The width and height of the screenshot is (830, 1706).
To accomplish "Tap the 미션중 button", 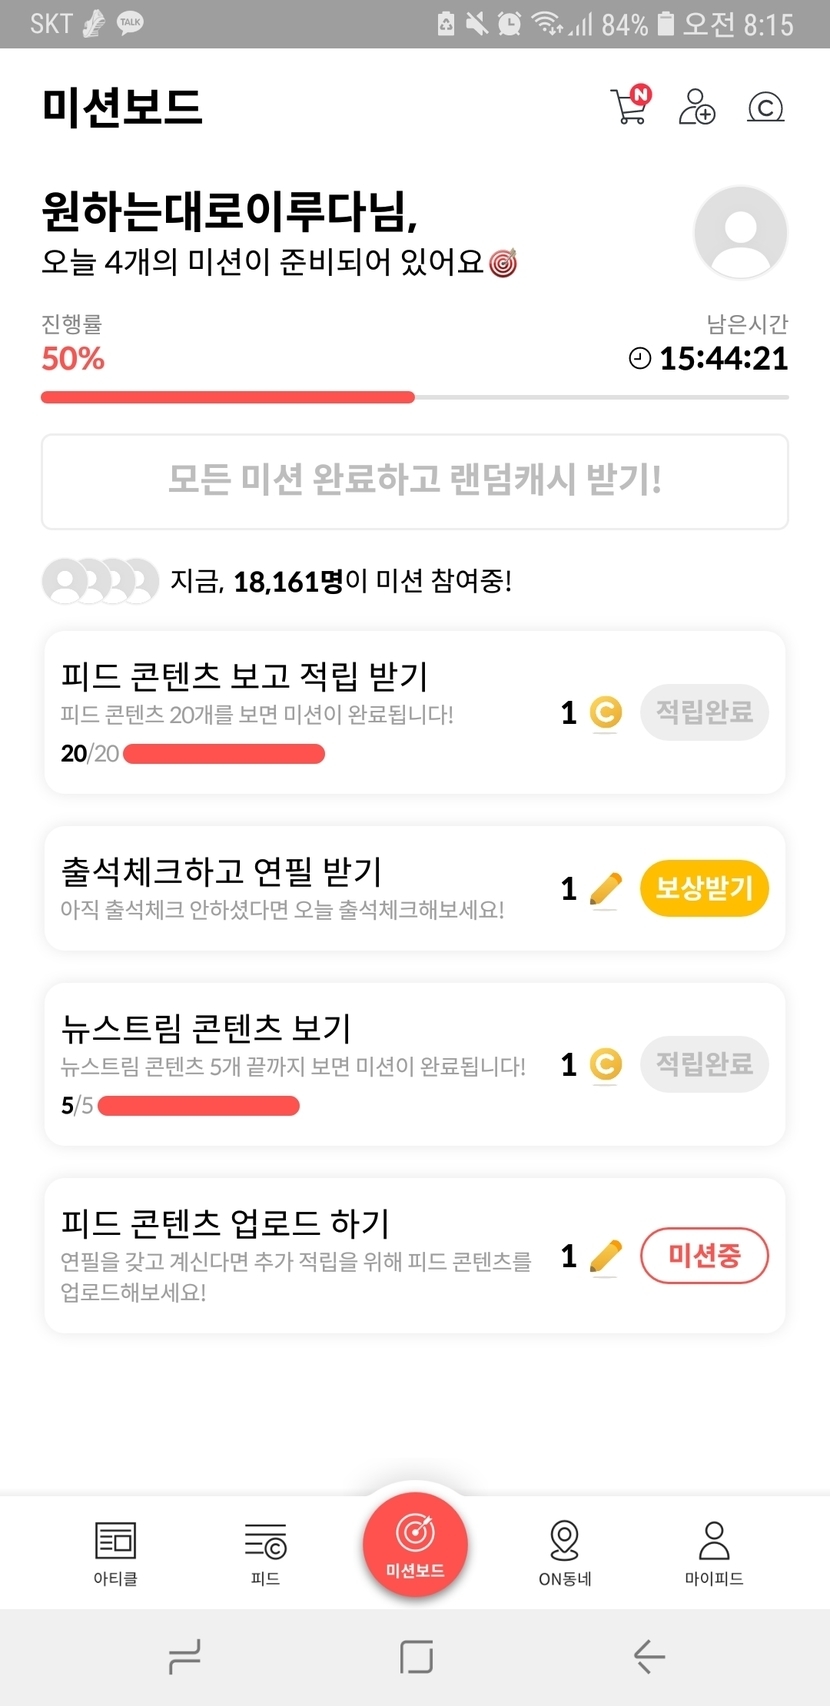I will click(704, 1256).
